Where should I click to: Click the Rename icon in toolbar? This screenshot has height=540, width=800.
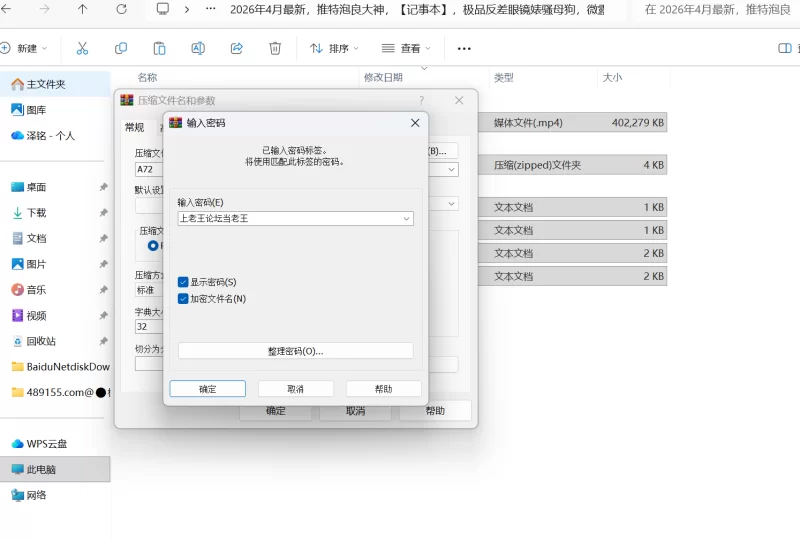pos(198,48)
